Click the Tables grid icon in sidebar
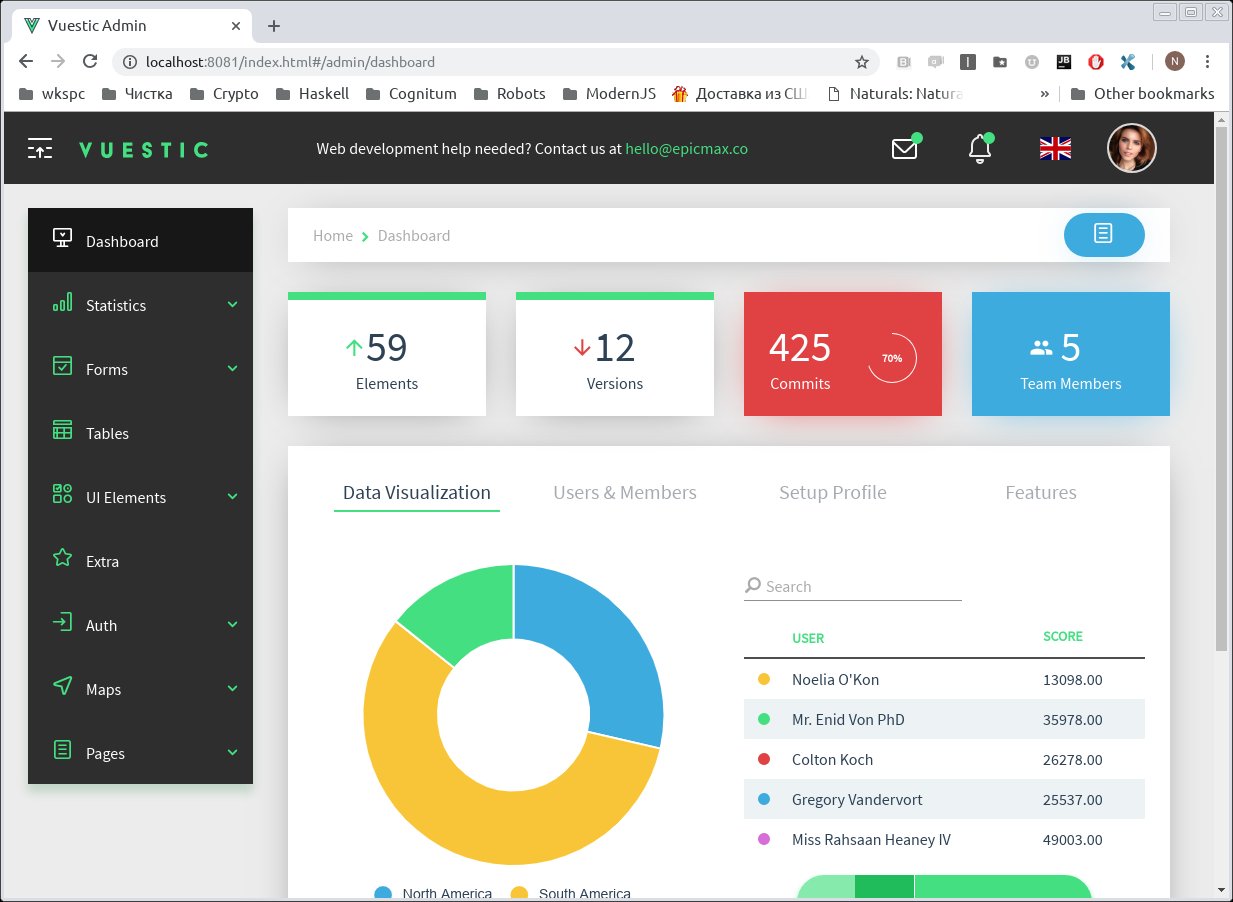 point(62,431)
